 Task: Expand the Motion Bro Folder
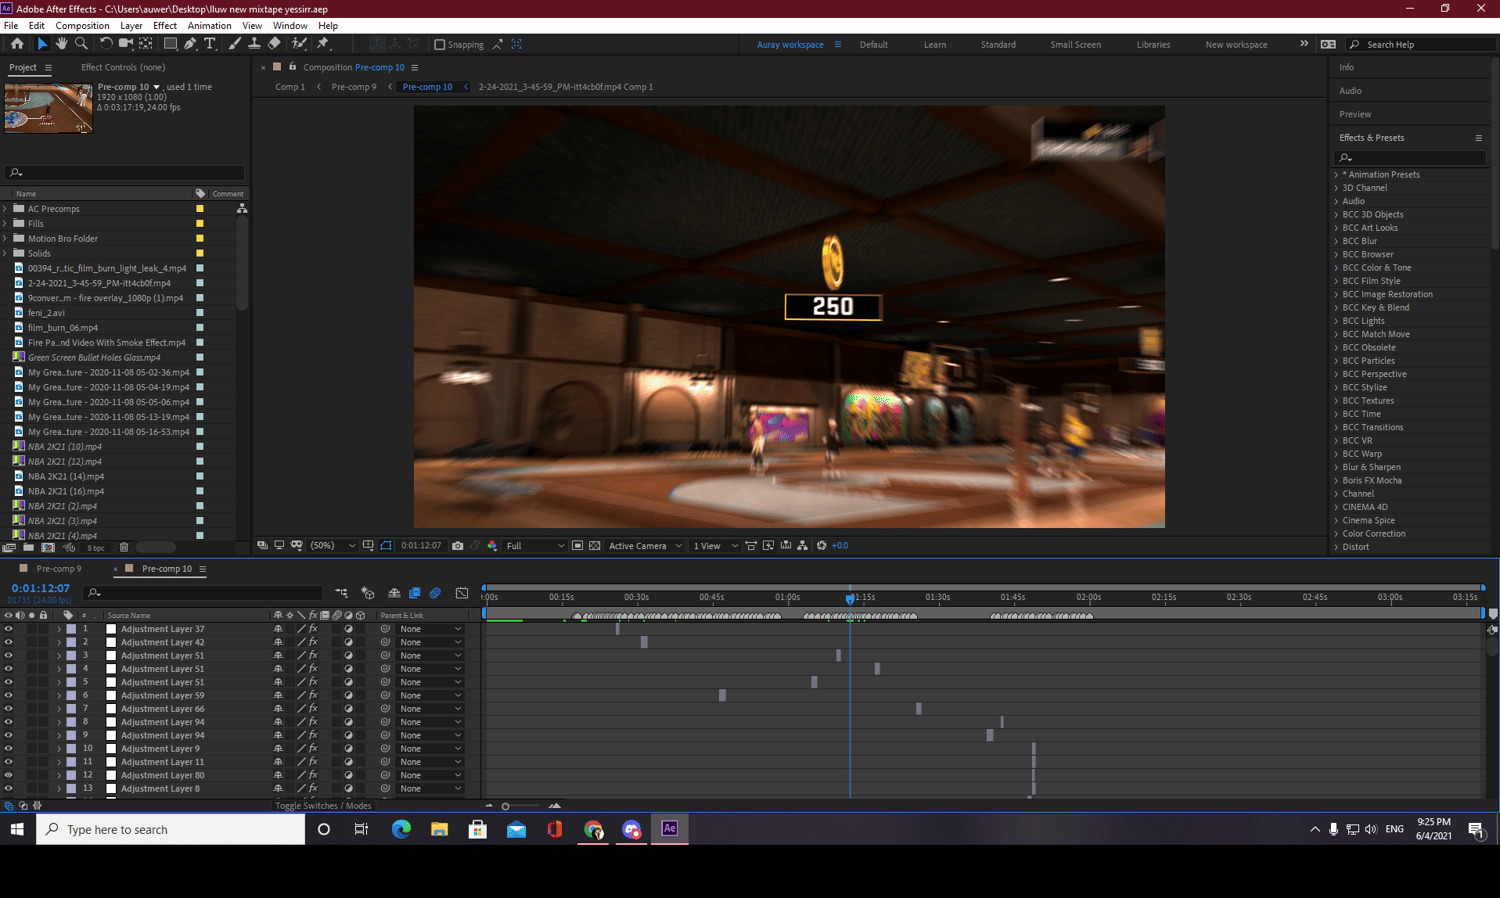pyautogui.click(x=6, y=239)
